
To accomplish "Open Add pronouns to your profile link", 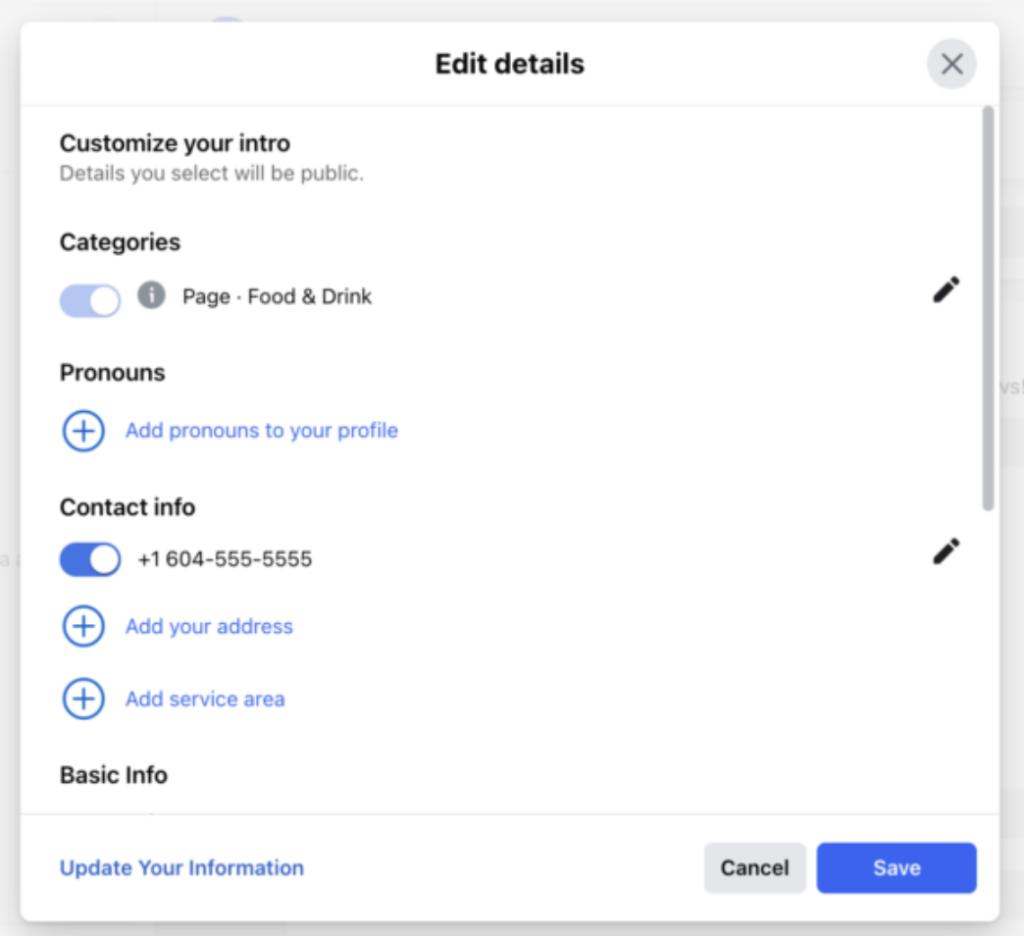I will (262, 430).
